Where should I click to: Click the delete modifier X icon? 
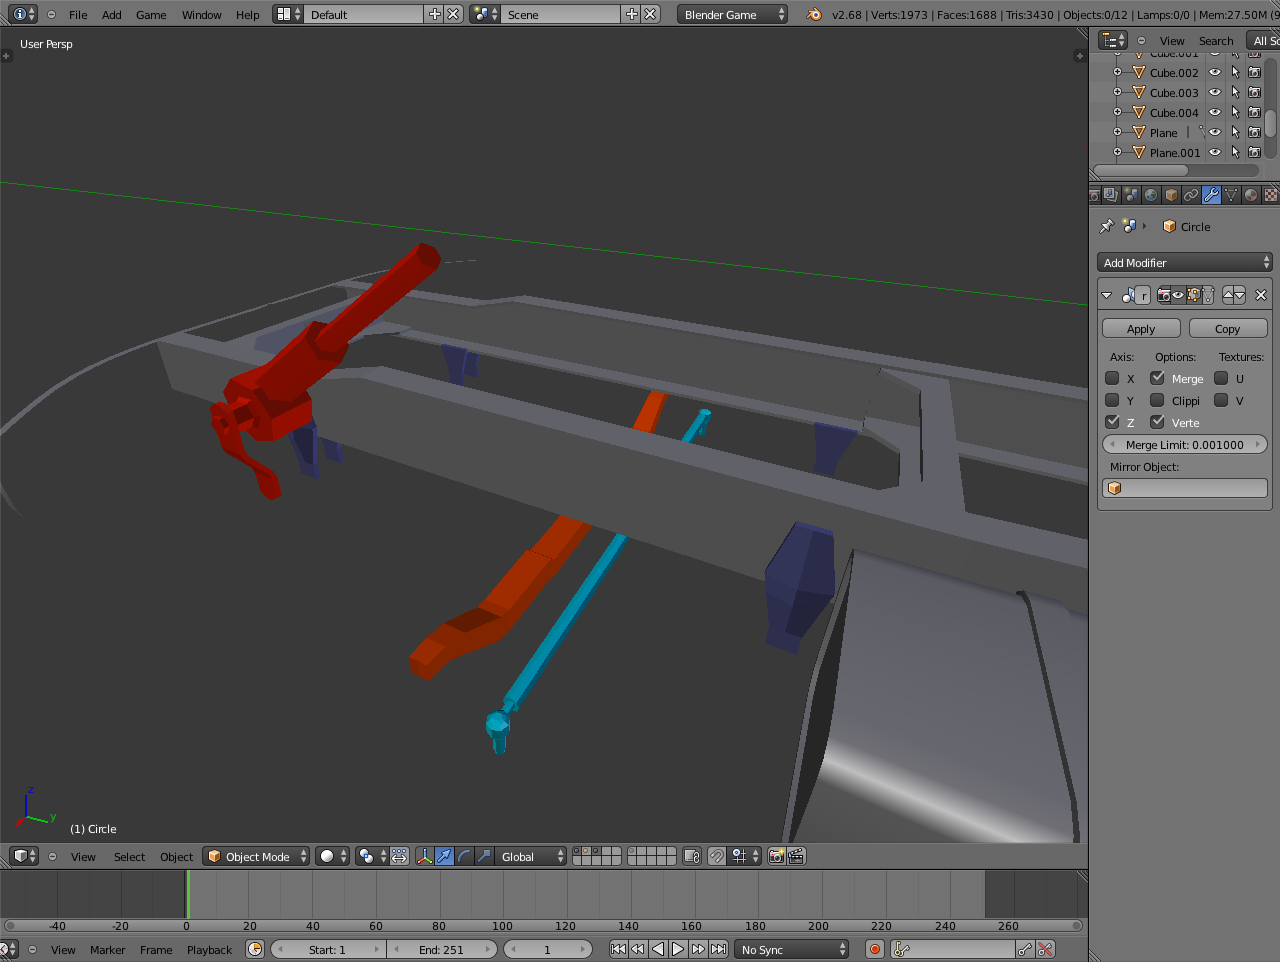pos(1261,295)
